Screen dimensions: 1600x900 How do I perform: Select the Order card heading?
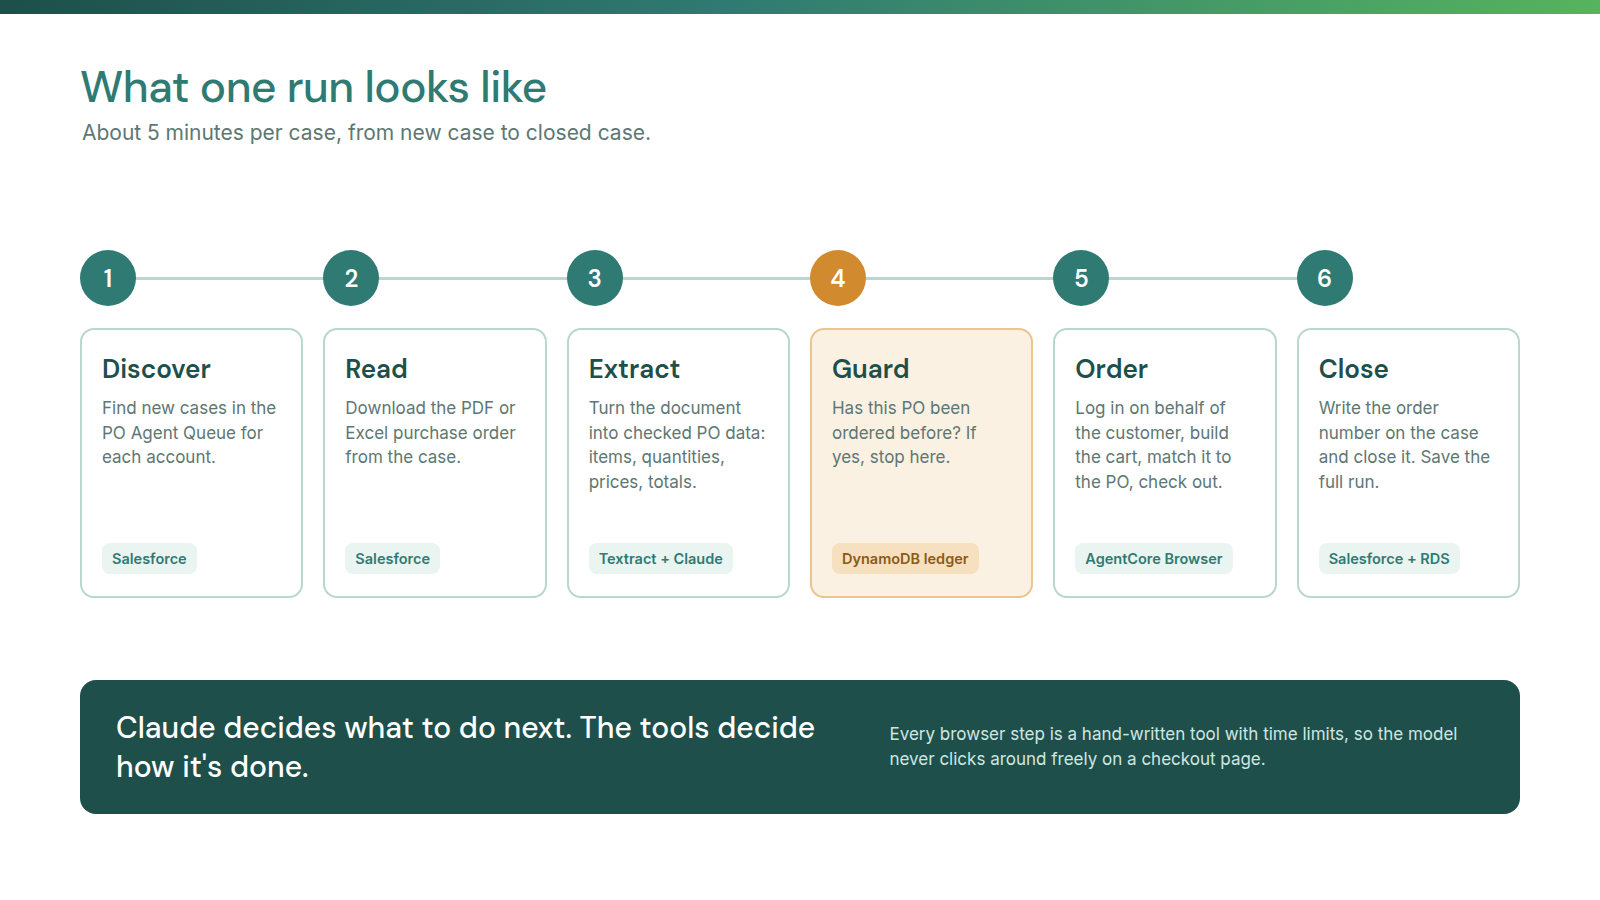[1111, 369]
